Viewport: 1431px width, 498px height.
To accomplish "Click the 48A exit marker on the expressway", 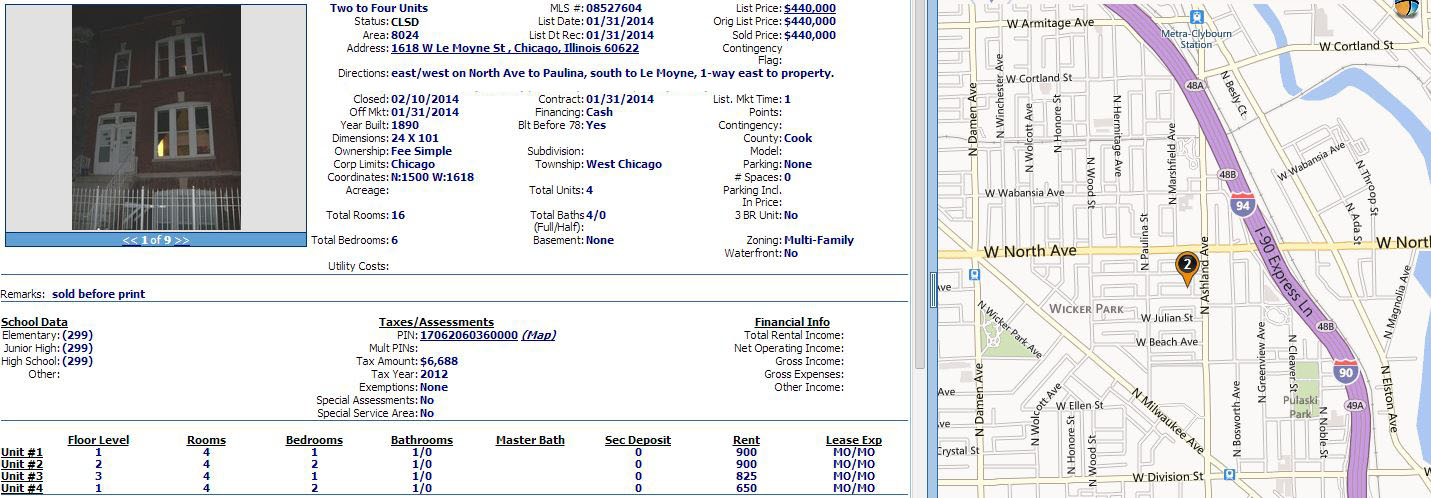I will 1194,86.
